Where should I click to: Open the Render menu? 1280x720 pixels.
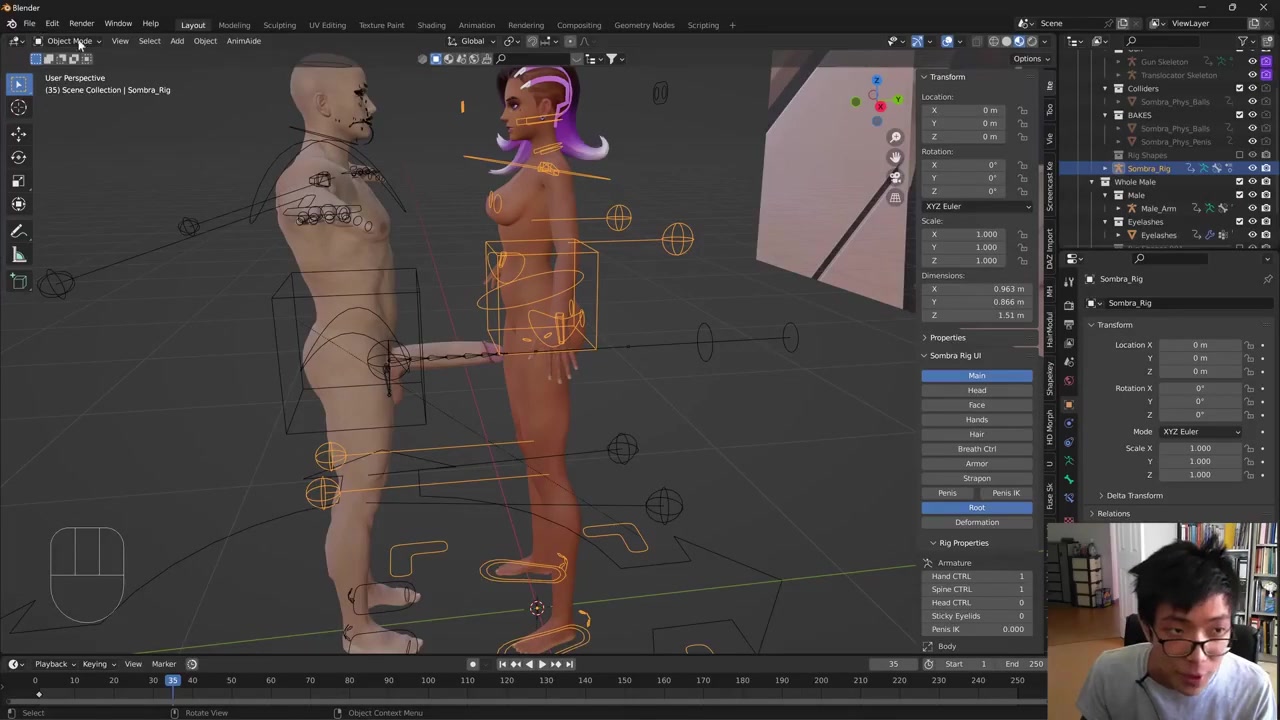click(x=81, y=23)
